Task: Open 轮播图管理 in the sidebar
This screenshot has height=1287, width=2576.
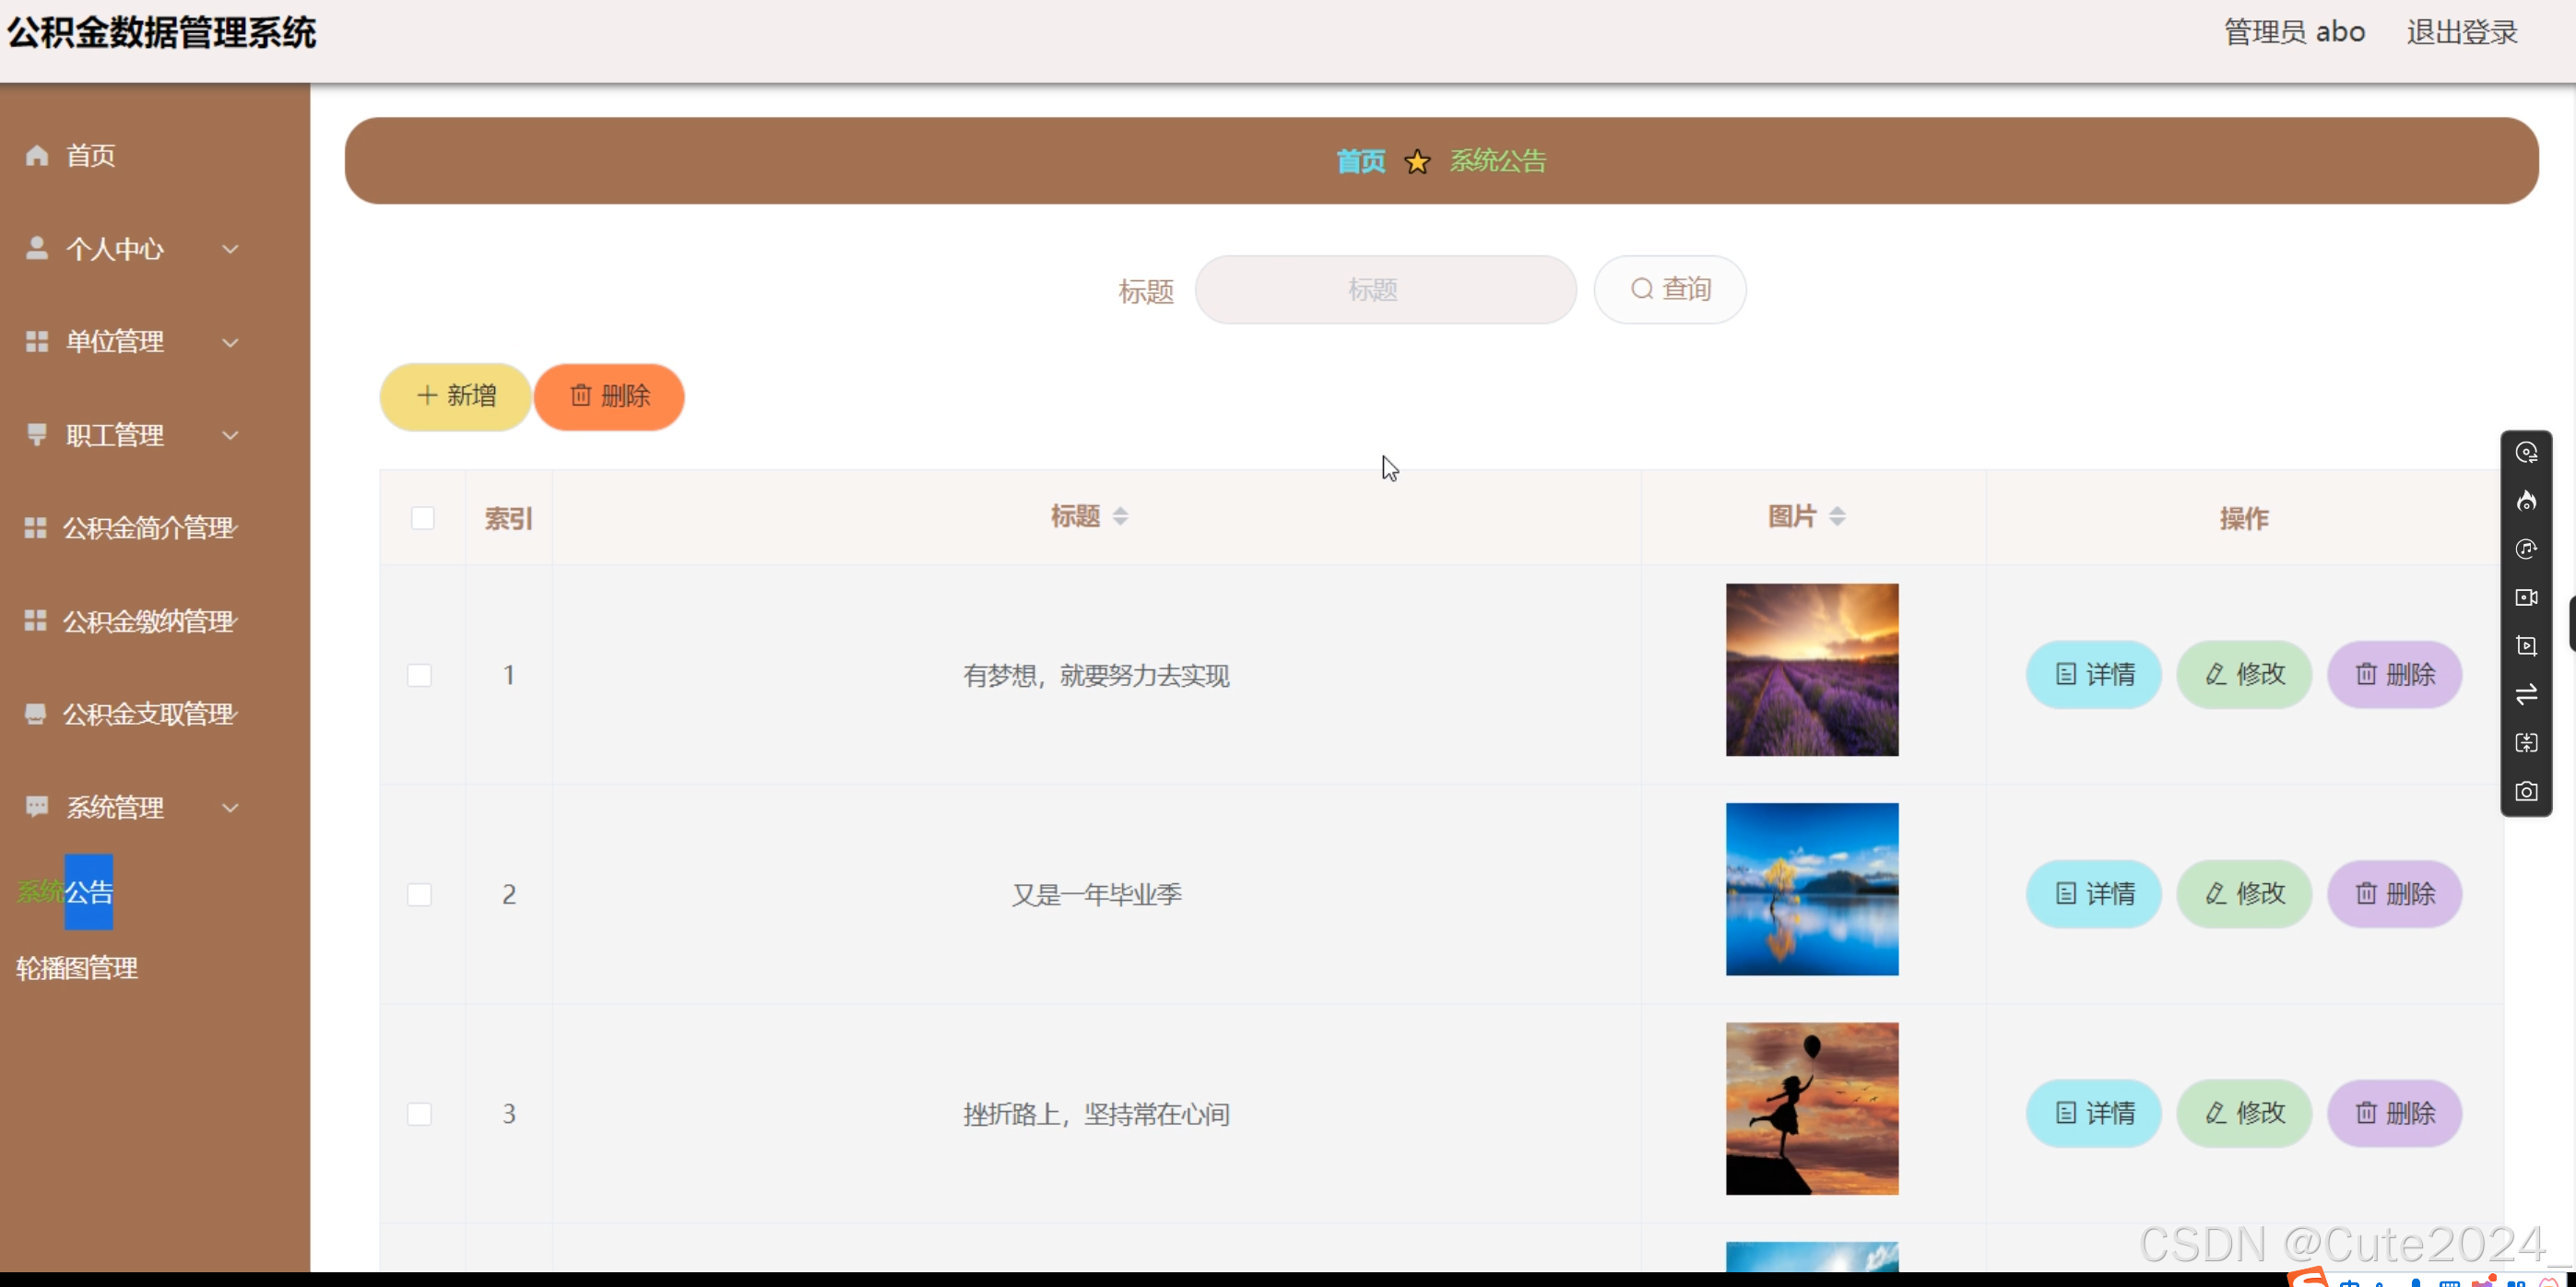Action: (77, 967)
